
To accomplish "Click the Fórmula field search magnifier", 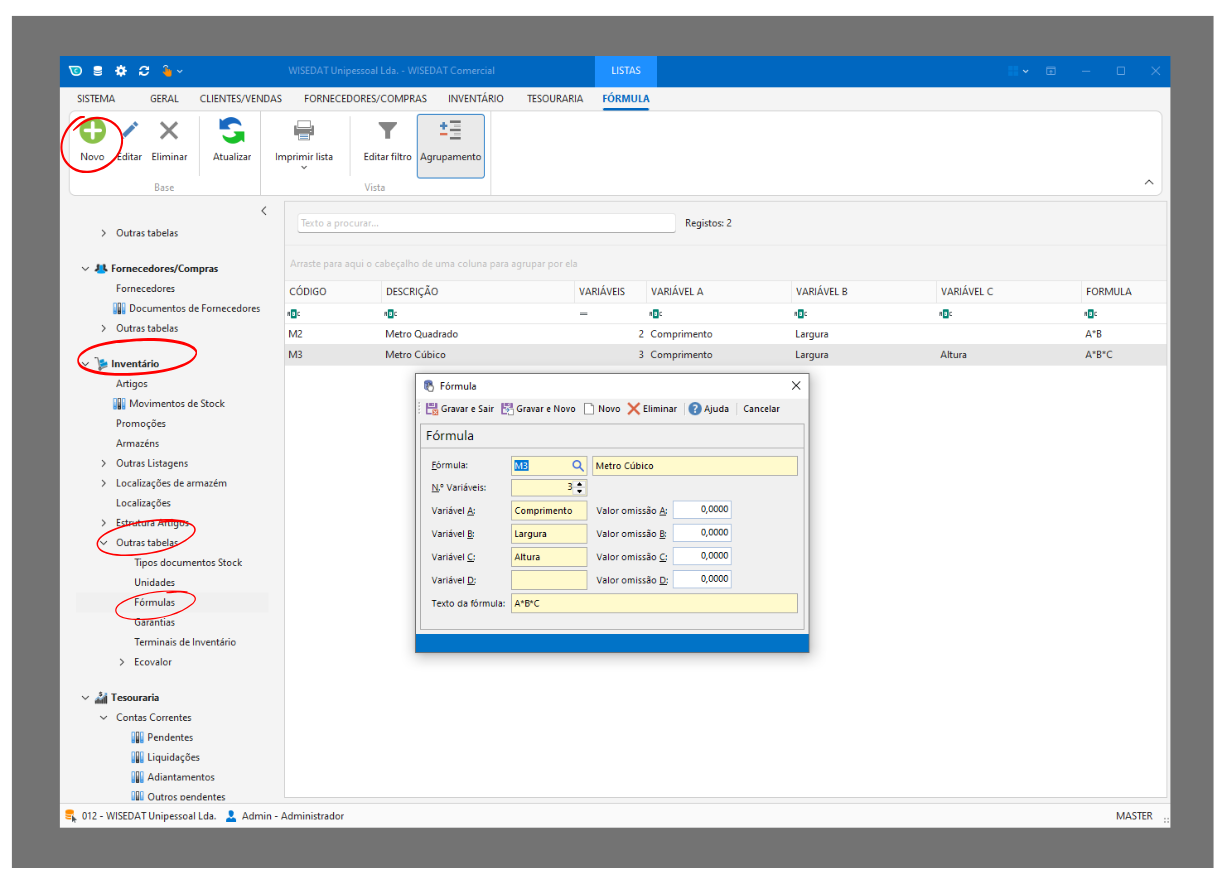I will (x=578, y=466).
